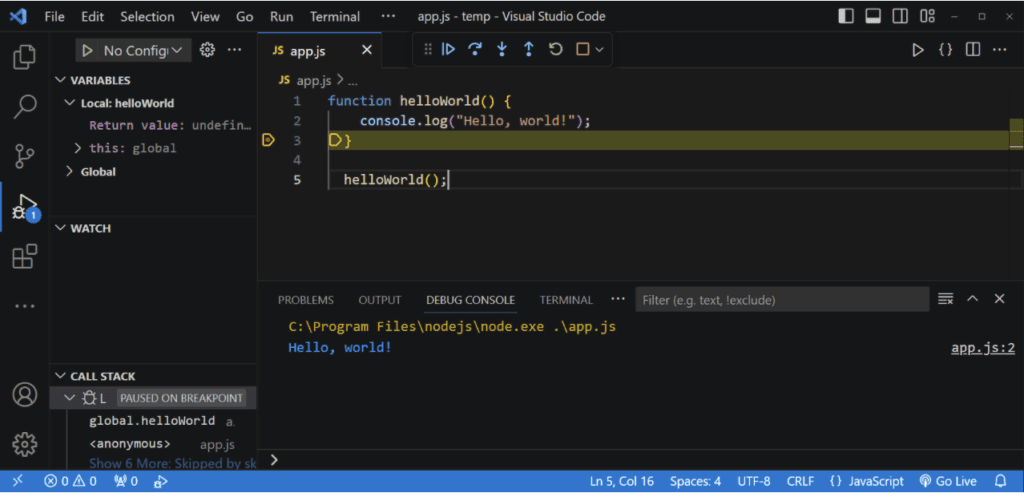This screenshot has height=497, width=1024.
Task: Toggle the primary side bar layout button
Action: tap(846, 17)
